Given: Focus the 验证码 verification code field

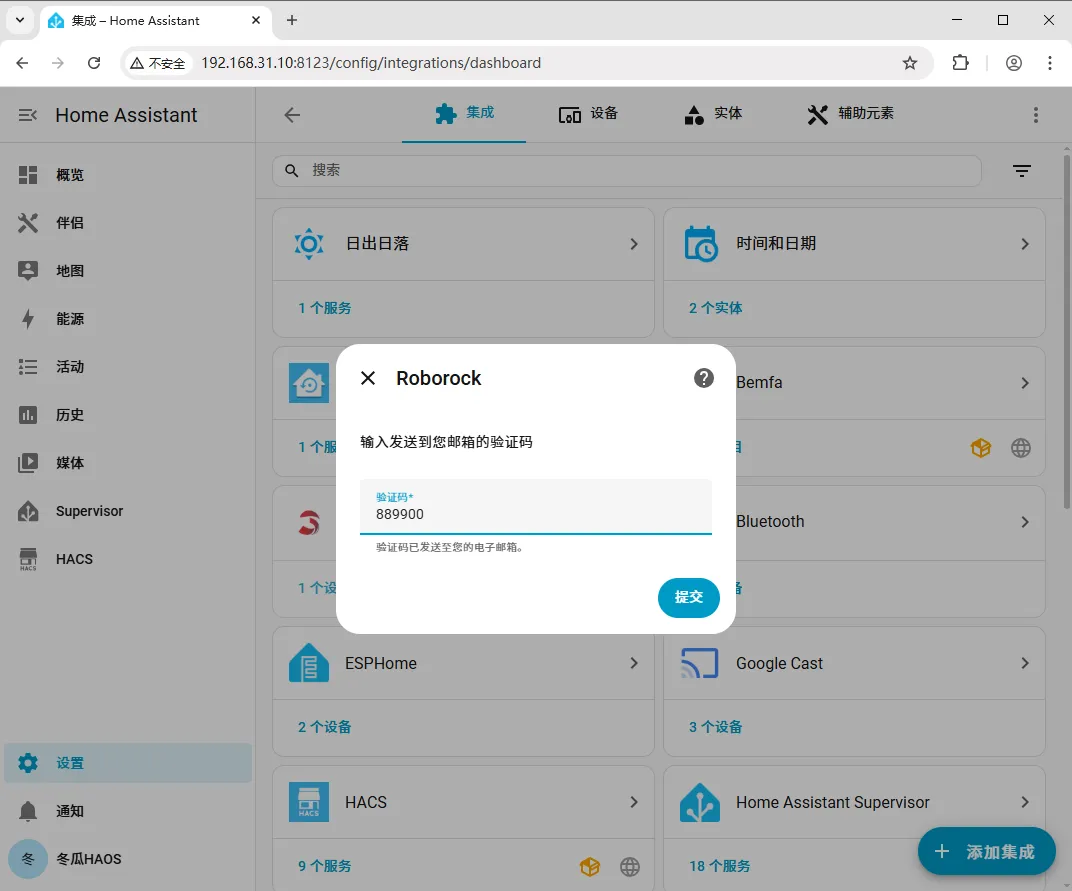Looking at the screenshot, I should tap(535, 507).
